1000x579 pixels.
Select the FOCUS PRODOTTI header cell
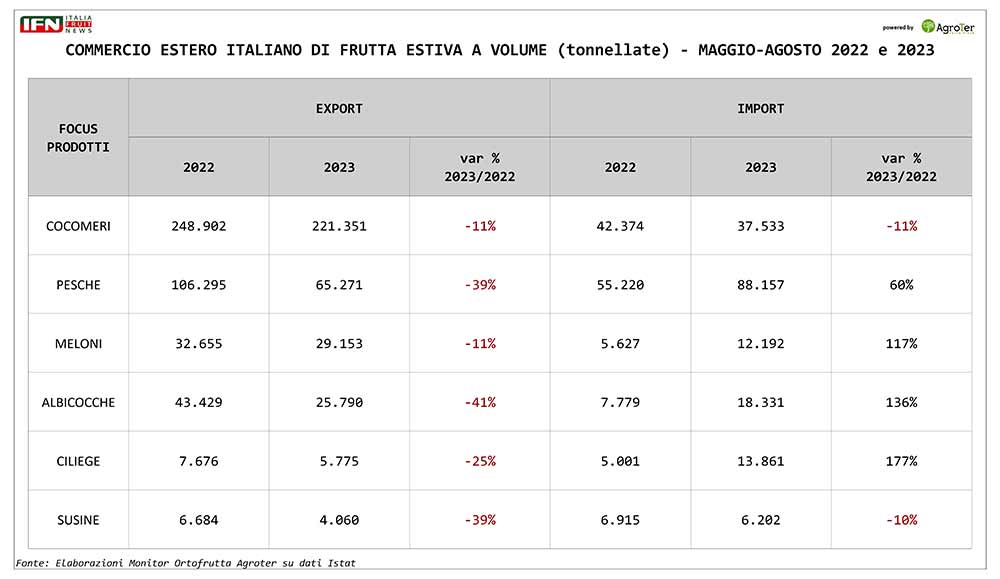point(78,137)
